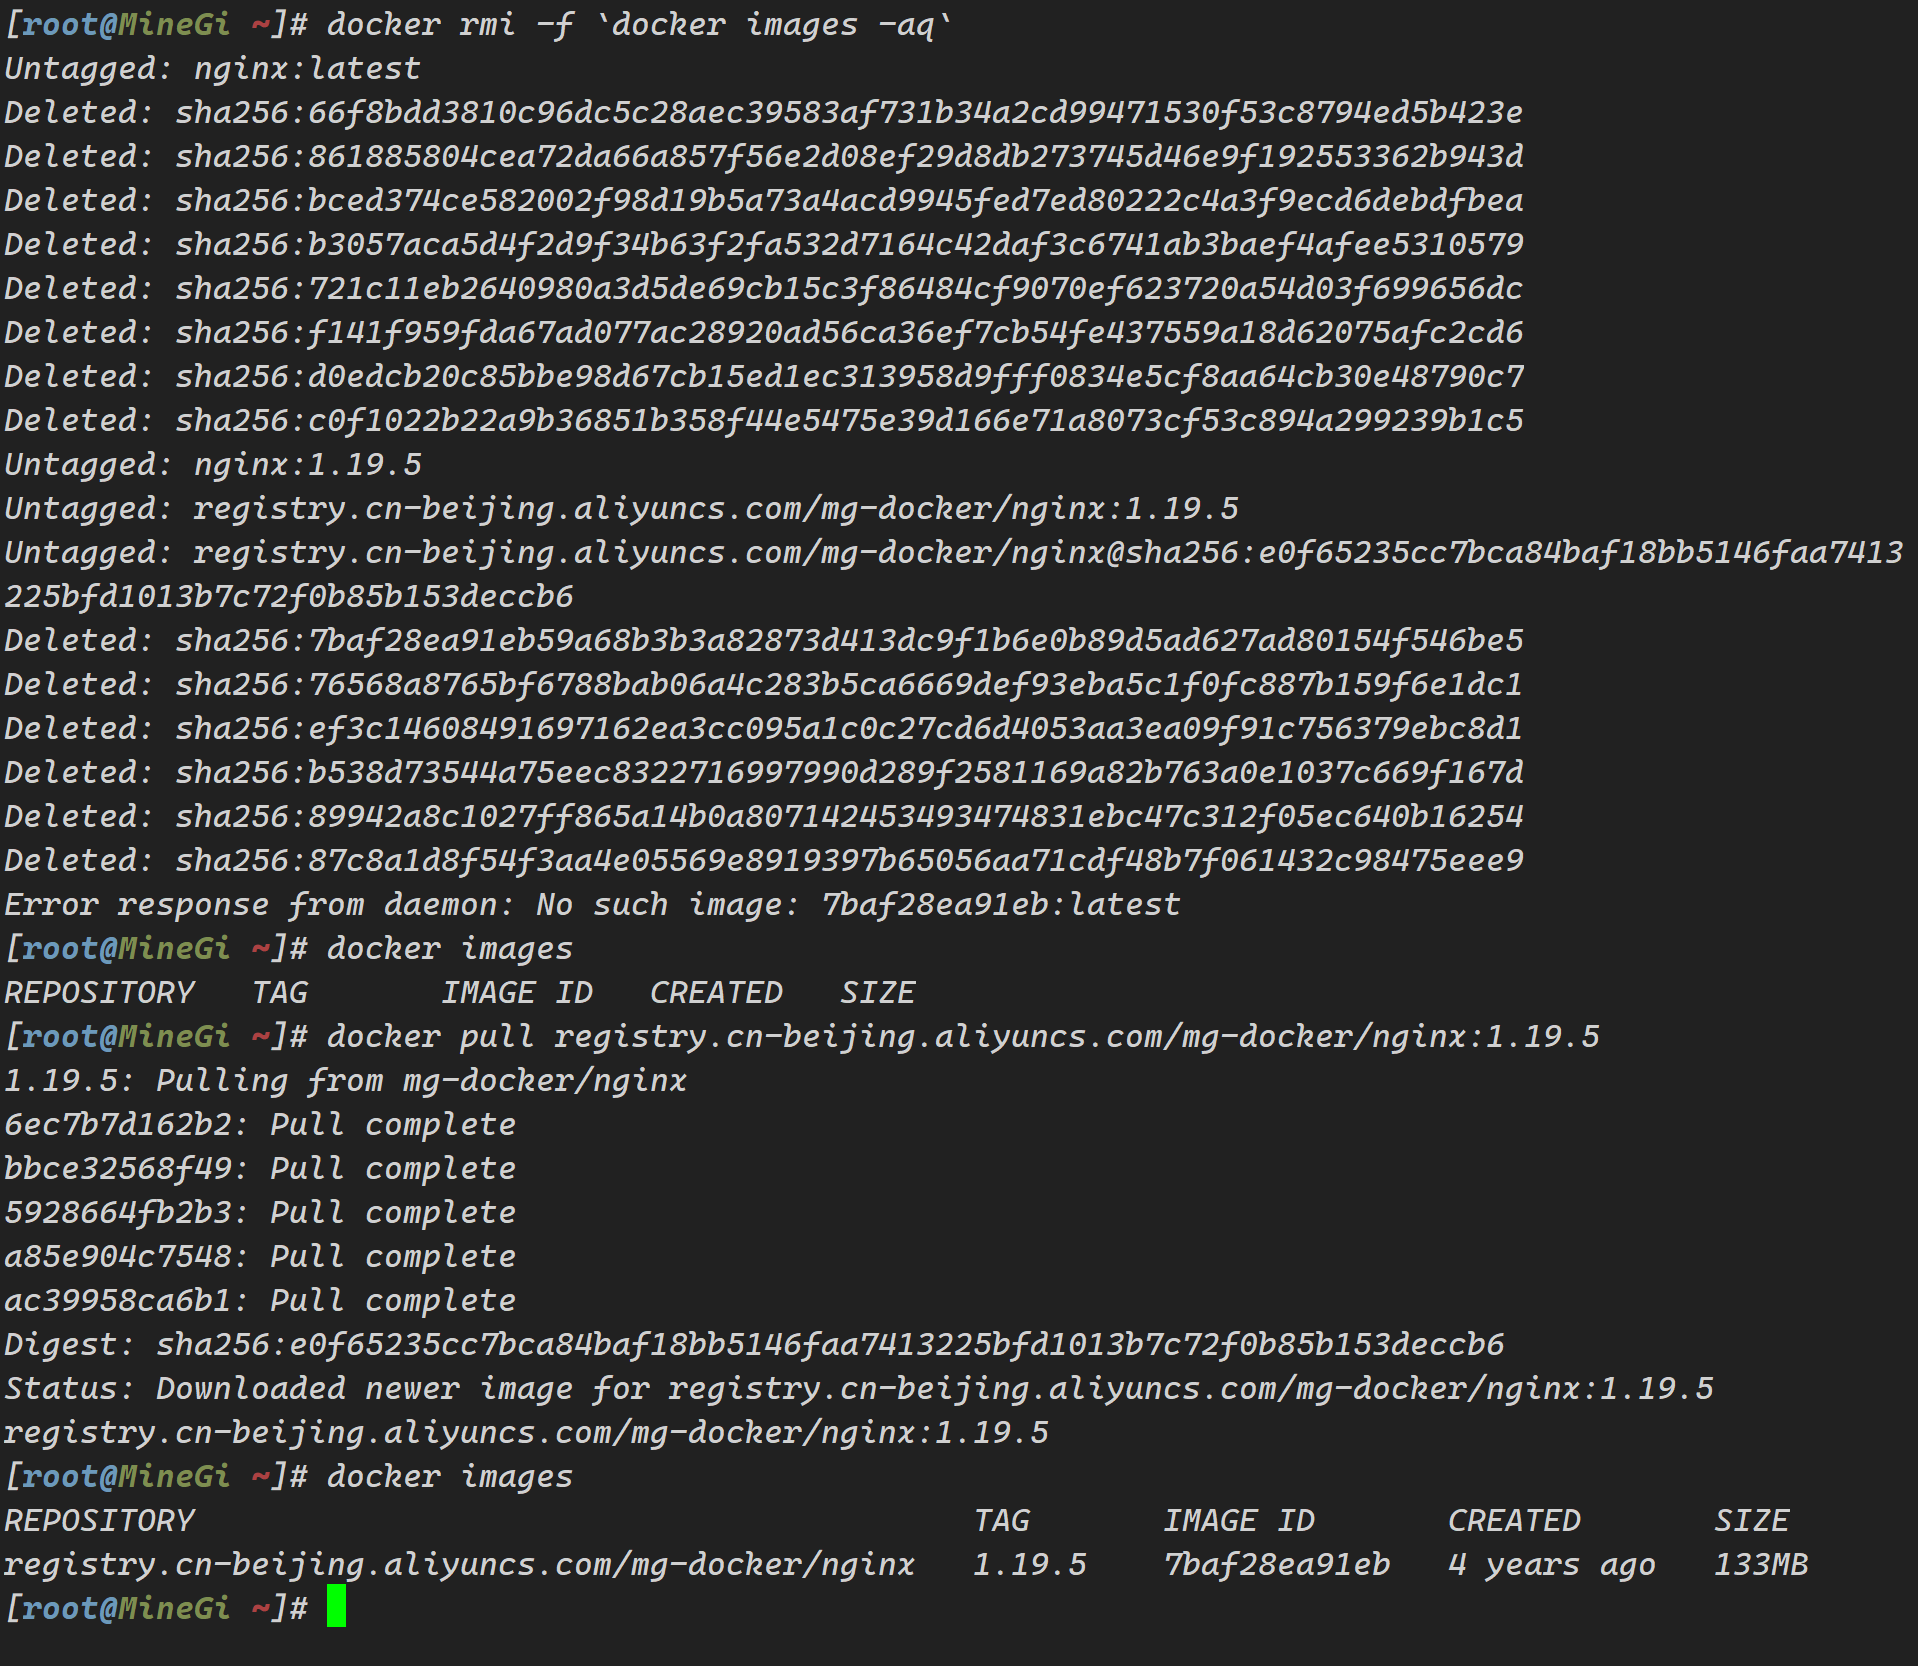Select the 'Untagged: nginx:latest' line
This screenshot has width=1918, height=1666.
212,68
